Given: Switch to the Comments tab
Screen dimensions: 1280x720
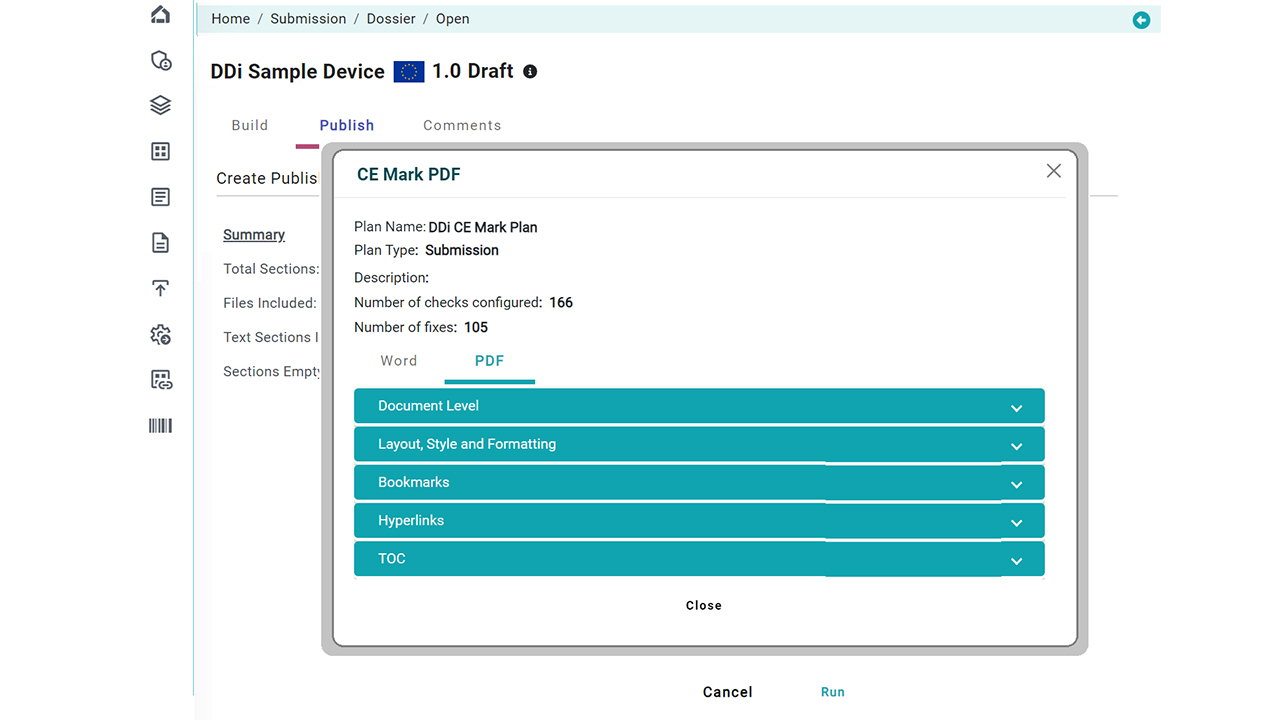Looking at the screenshot, I should click(462, 126).
